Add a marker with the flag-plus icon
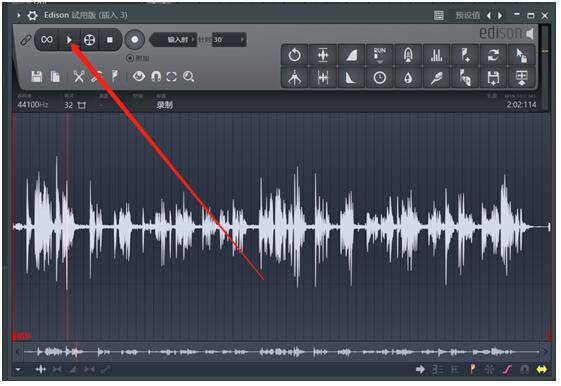The height and width of the screenshot is (386, 561). 465,55
